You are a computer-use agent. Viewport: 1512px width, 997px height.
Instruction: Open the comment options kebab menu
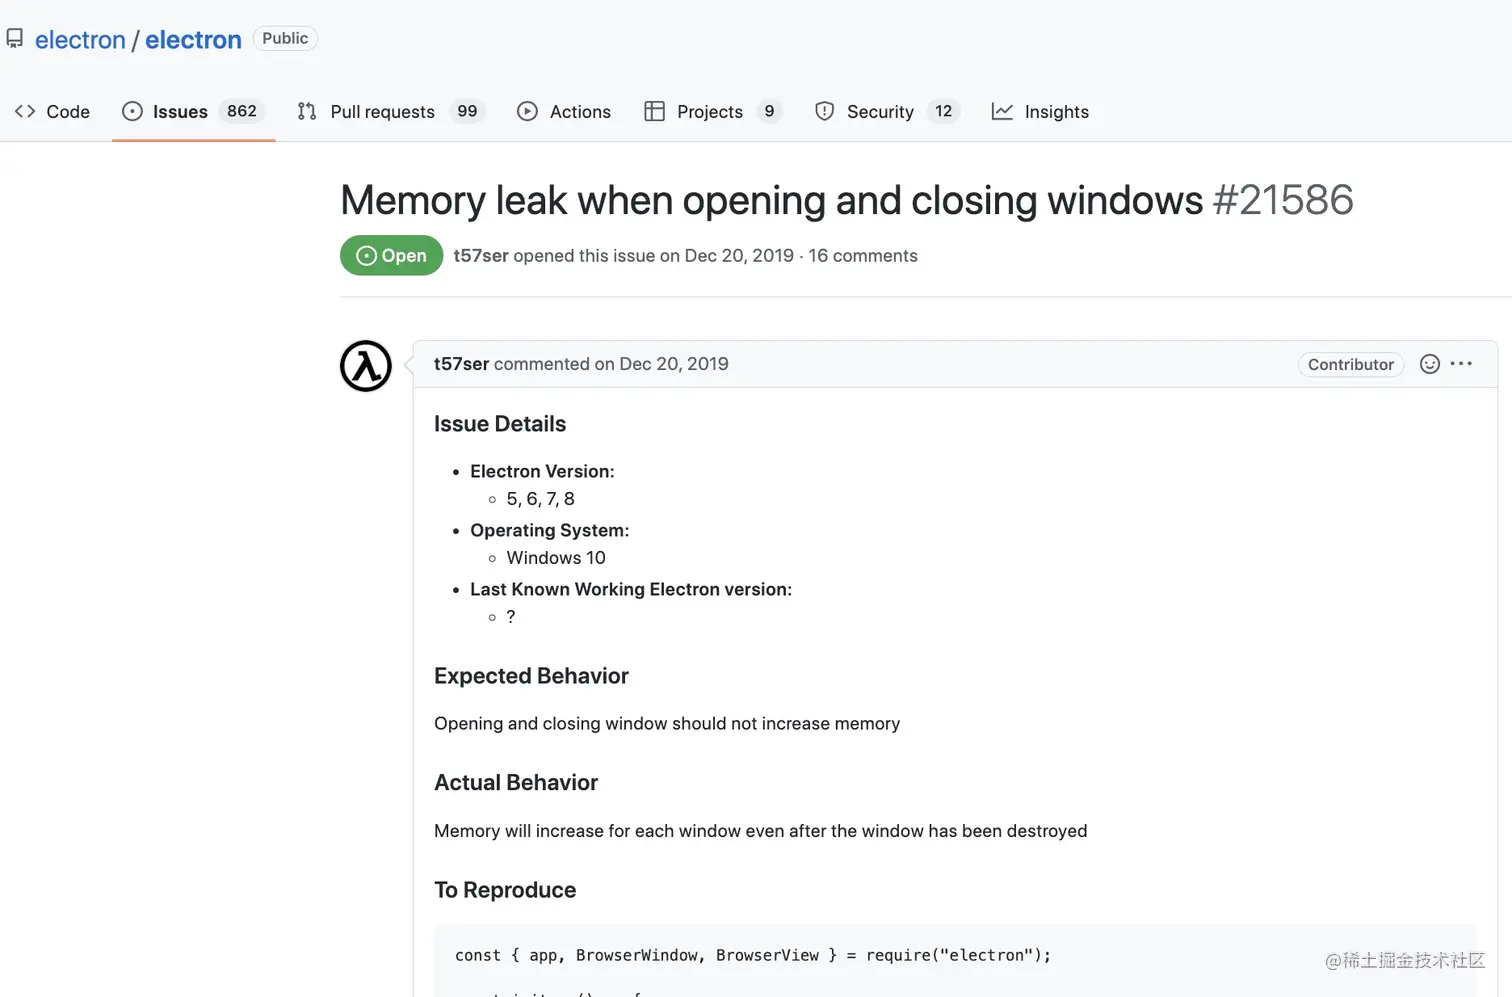point(1461,364)
